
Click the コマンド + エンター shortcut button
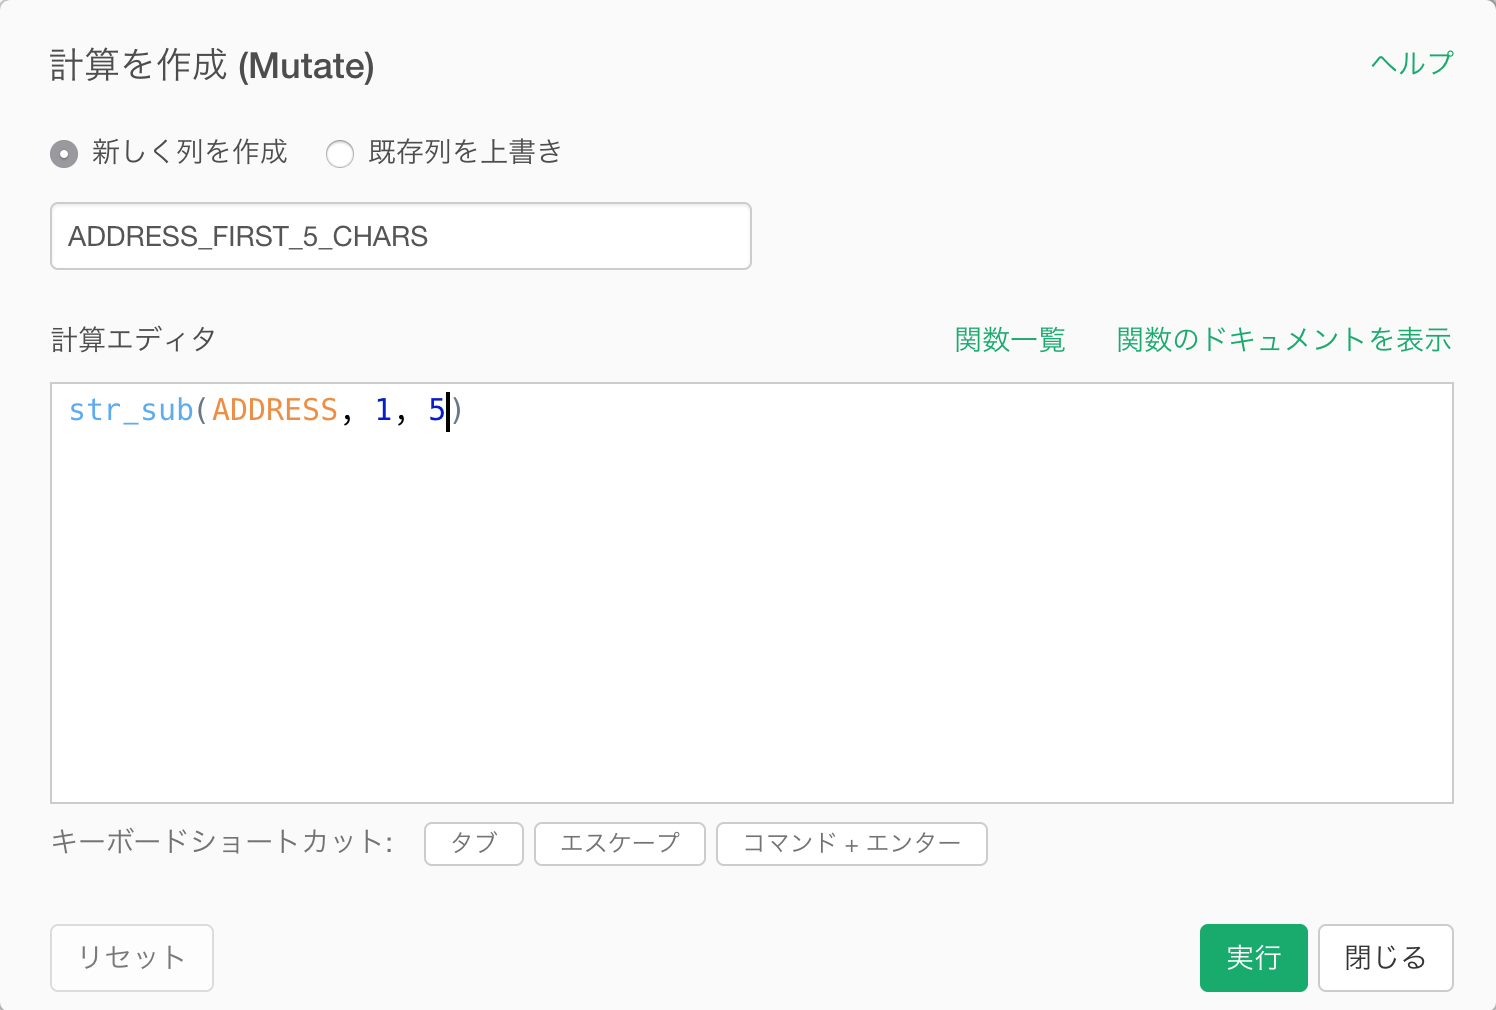852,844
